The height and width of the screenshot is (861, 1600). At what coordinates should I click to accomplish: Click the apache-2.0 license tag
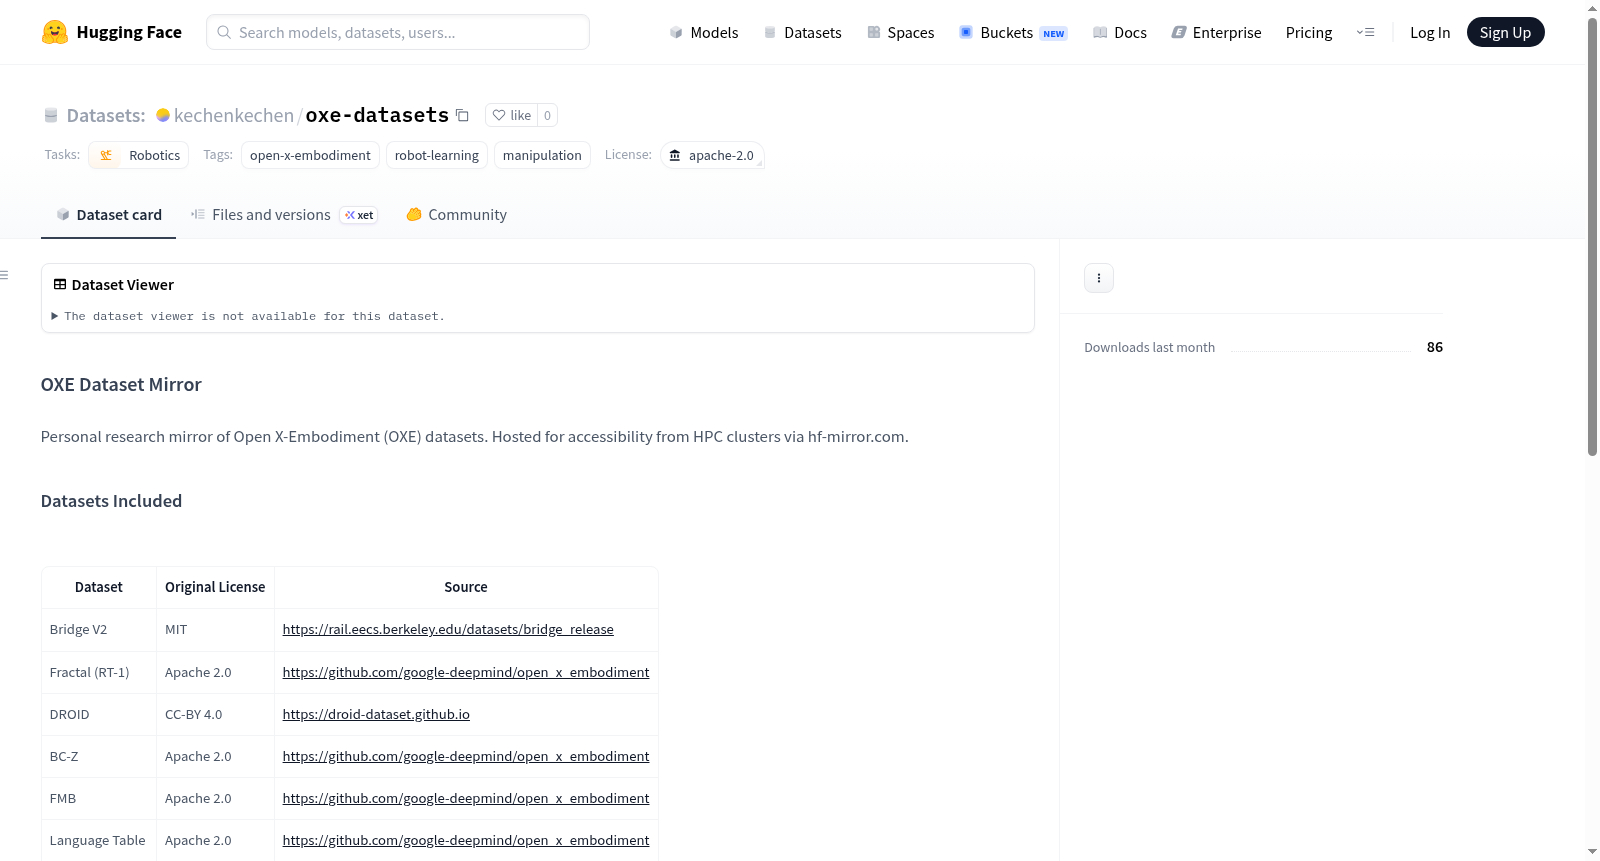[712, 155]
